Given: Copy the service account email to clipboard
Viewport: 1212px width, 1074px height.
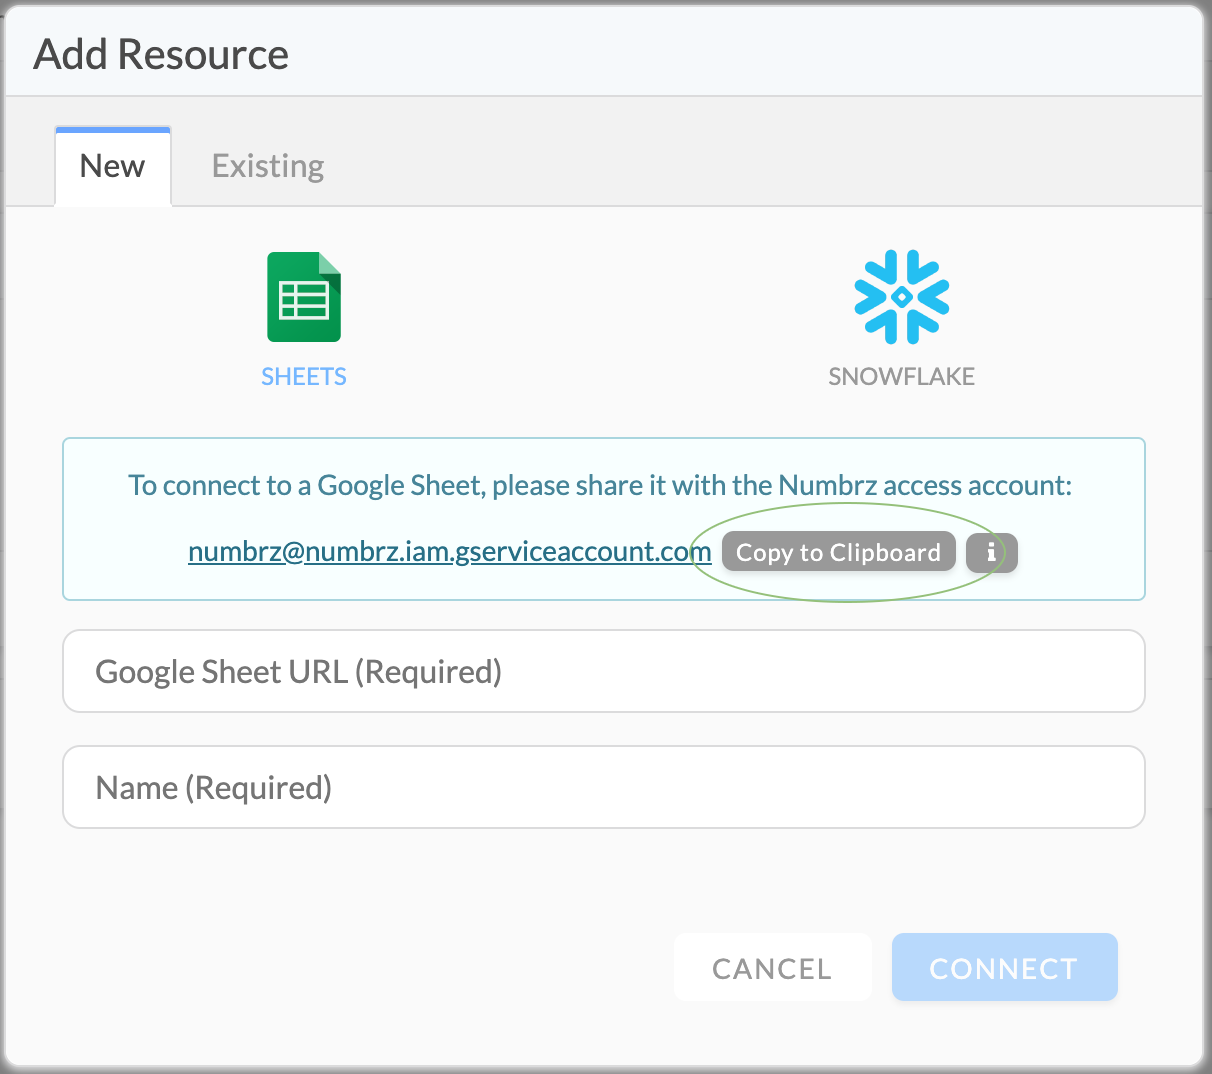Looking at the screenshot, I should pos(838,552).
